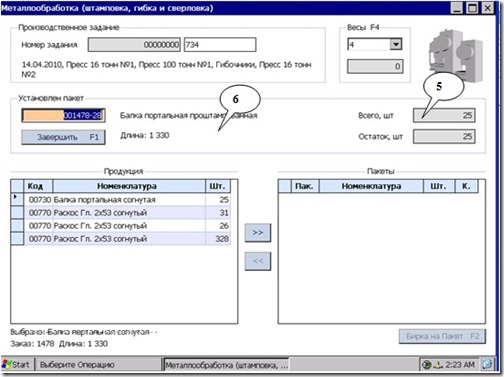Click code cell 00730
The height and width of the screenshot is (377, 504).
click(x=39, y=199)
